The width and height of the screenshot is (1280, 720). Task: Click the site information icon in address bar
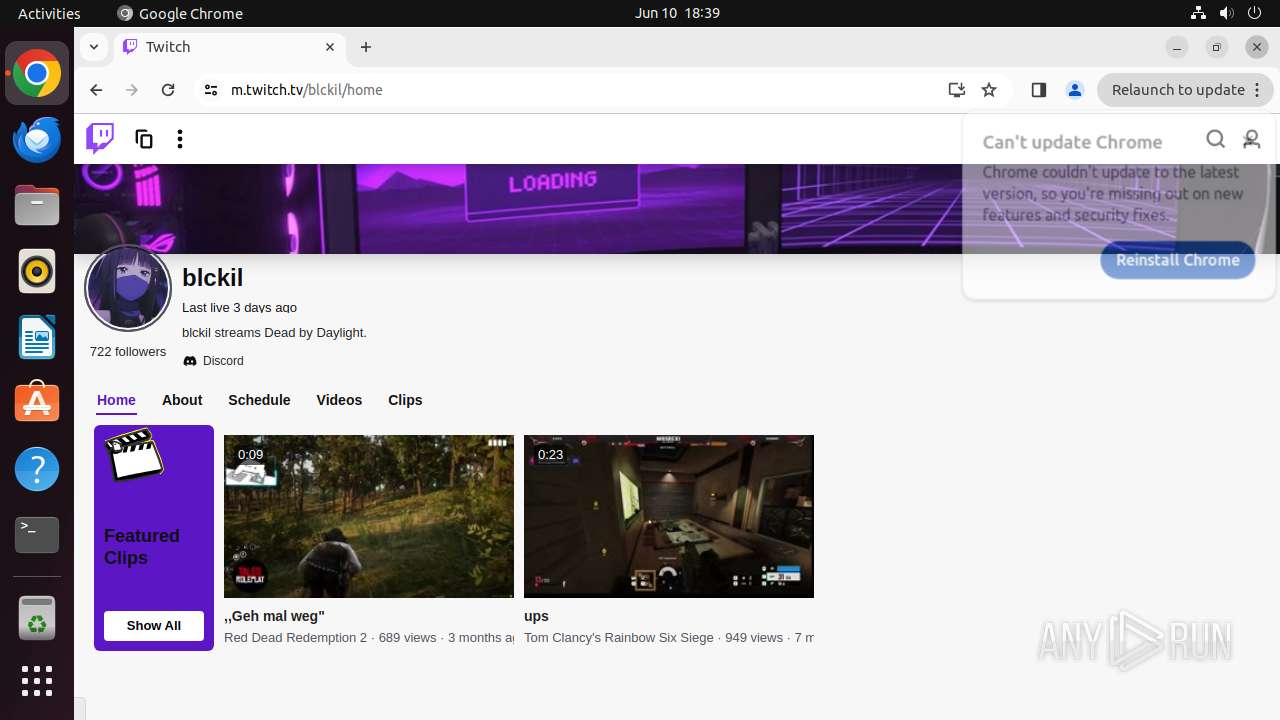210,90
